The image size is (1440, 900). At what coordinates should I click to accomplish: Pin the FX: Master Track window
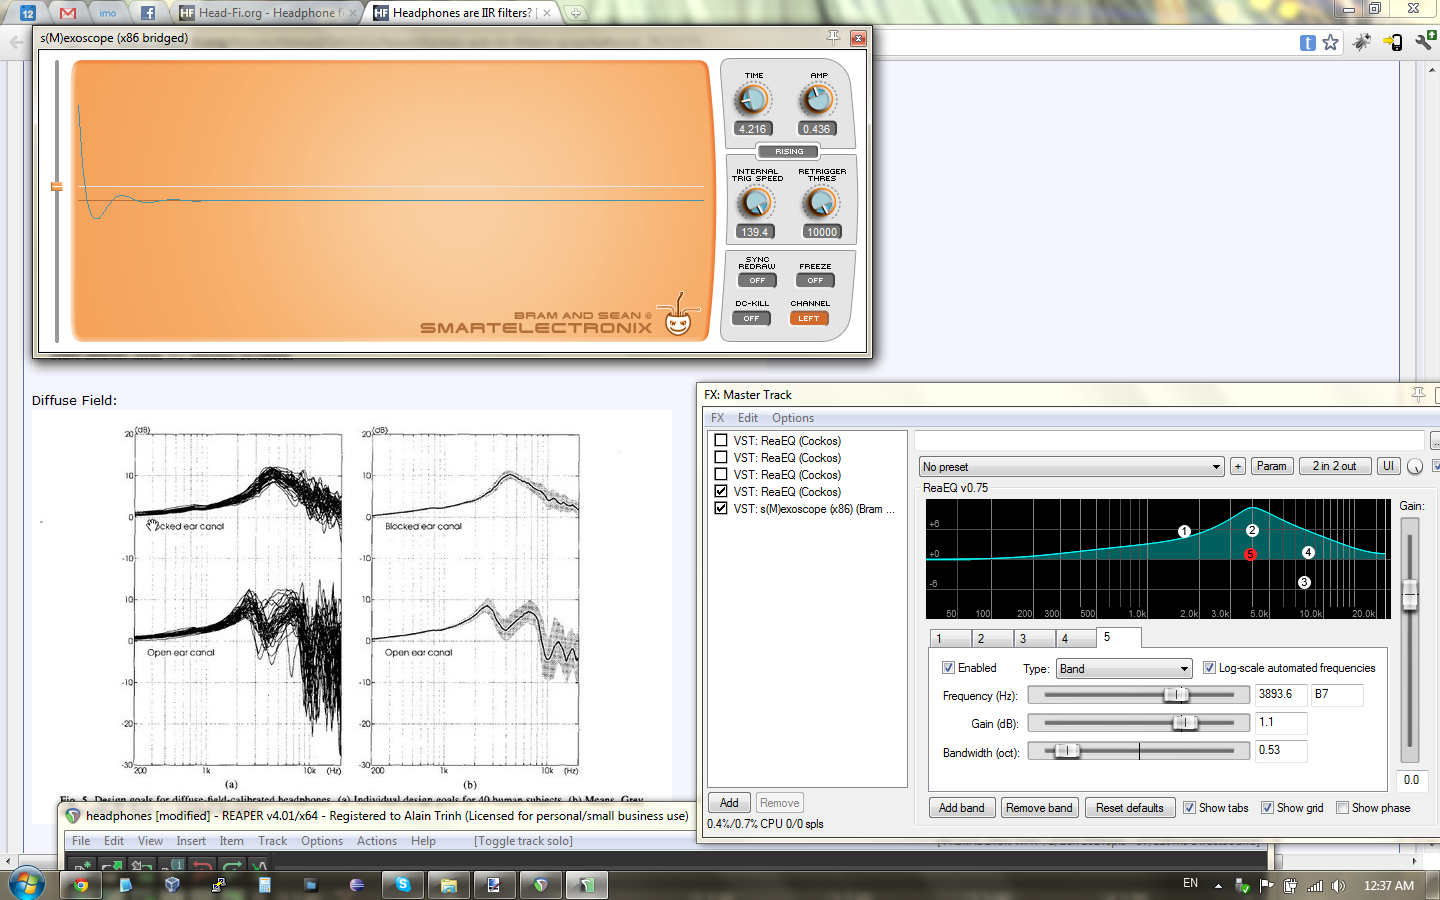click(1418, 394)
